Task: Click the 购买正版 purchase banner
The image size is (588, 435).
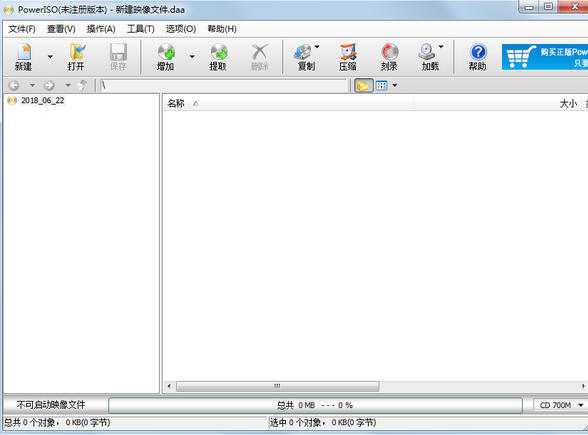Action: point(545,57)
